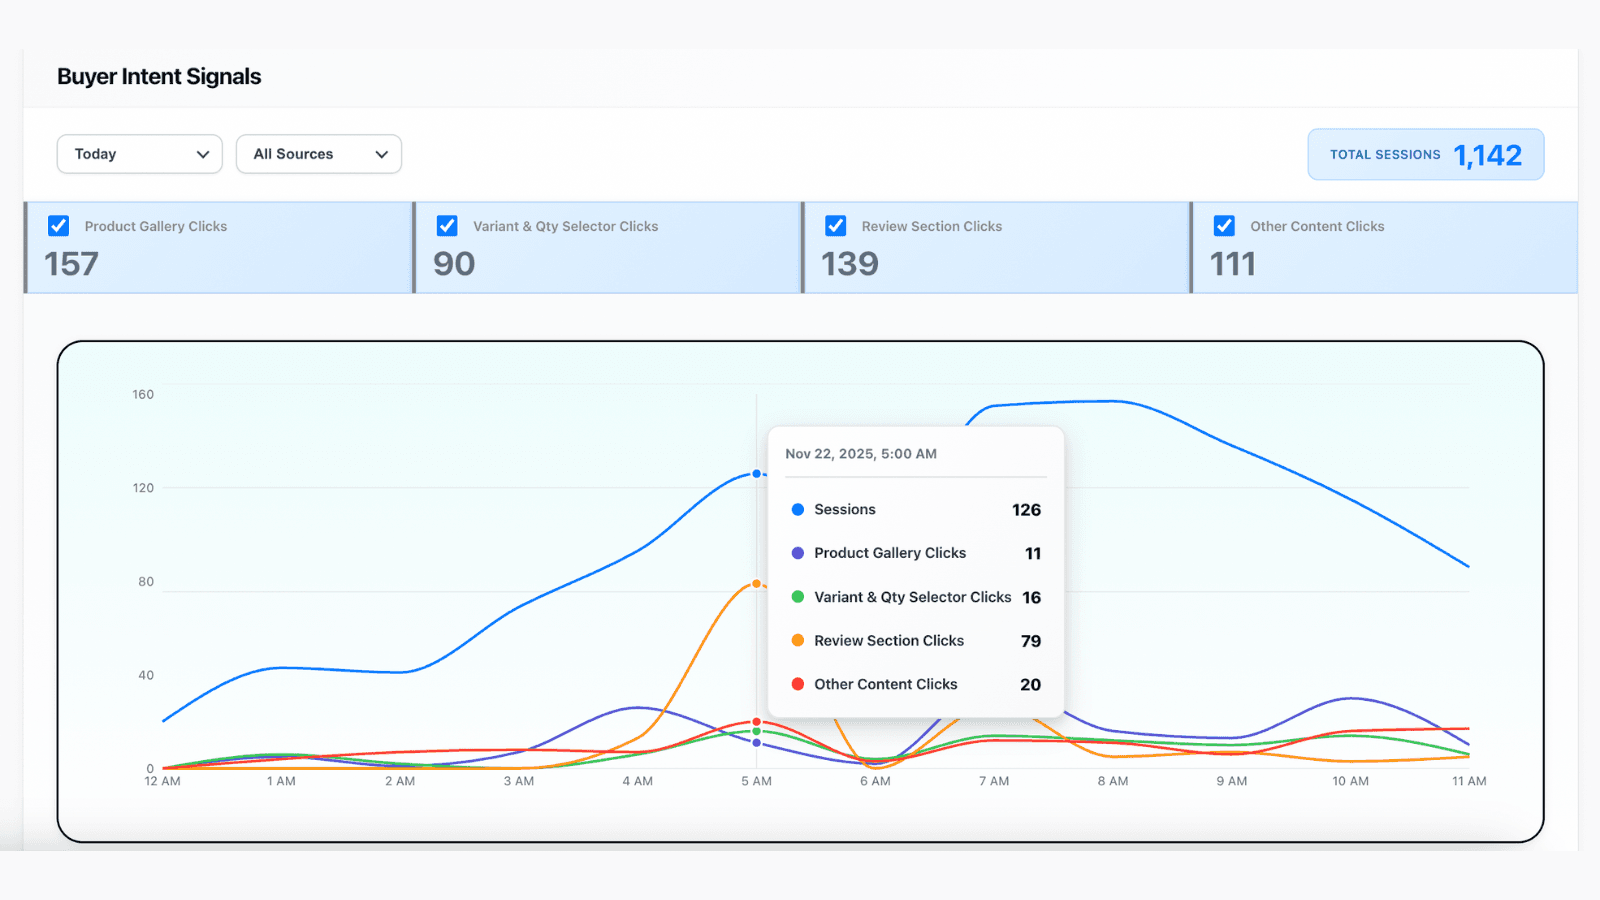Open the All Sources dropdown
Viewport: 1600px width, 900px height.
[318, 154]
